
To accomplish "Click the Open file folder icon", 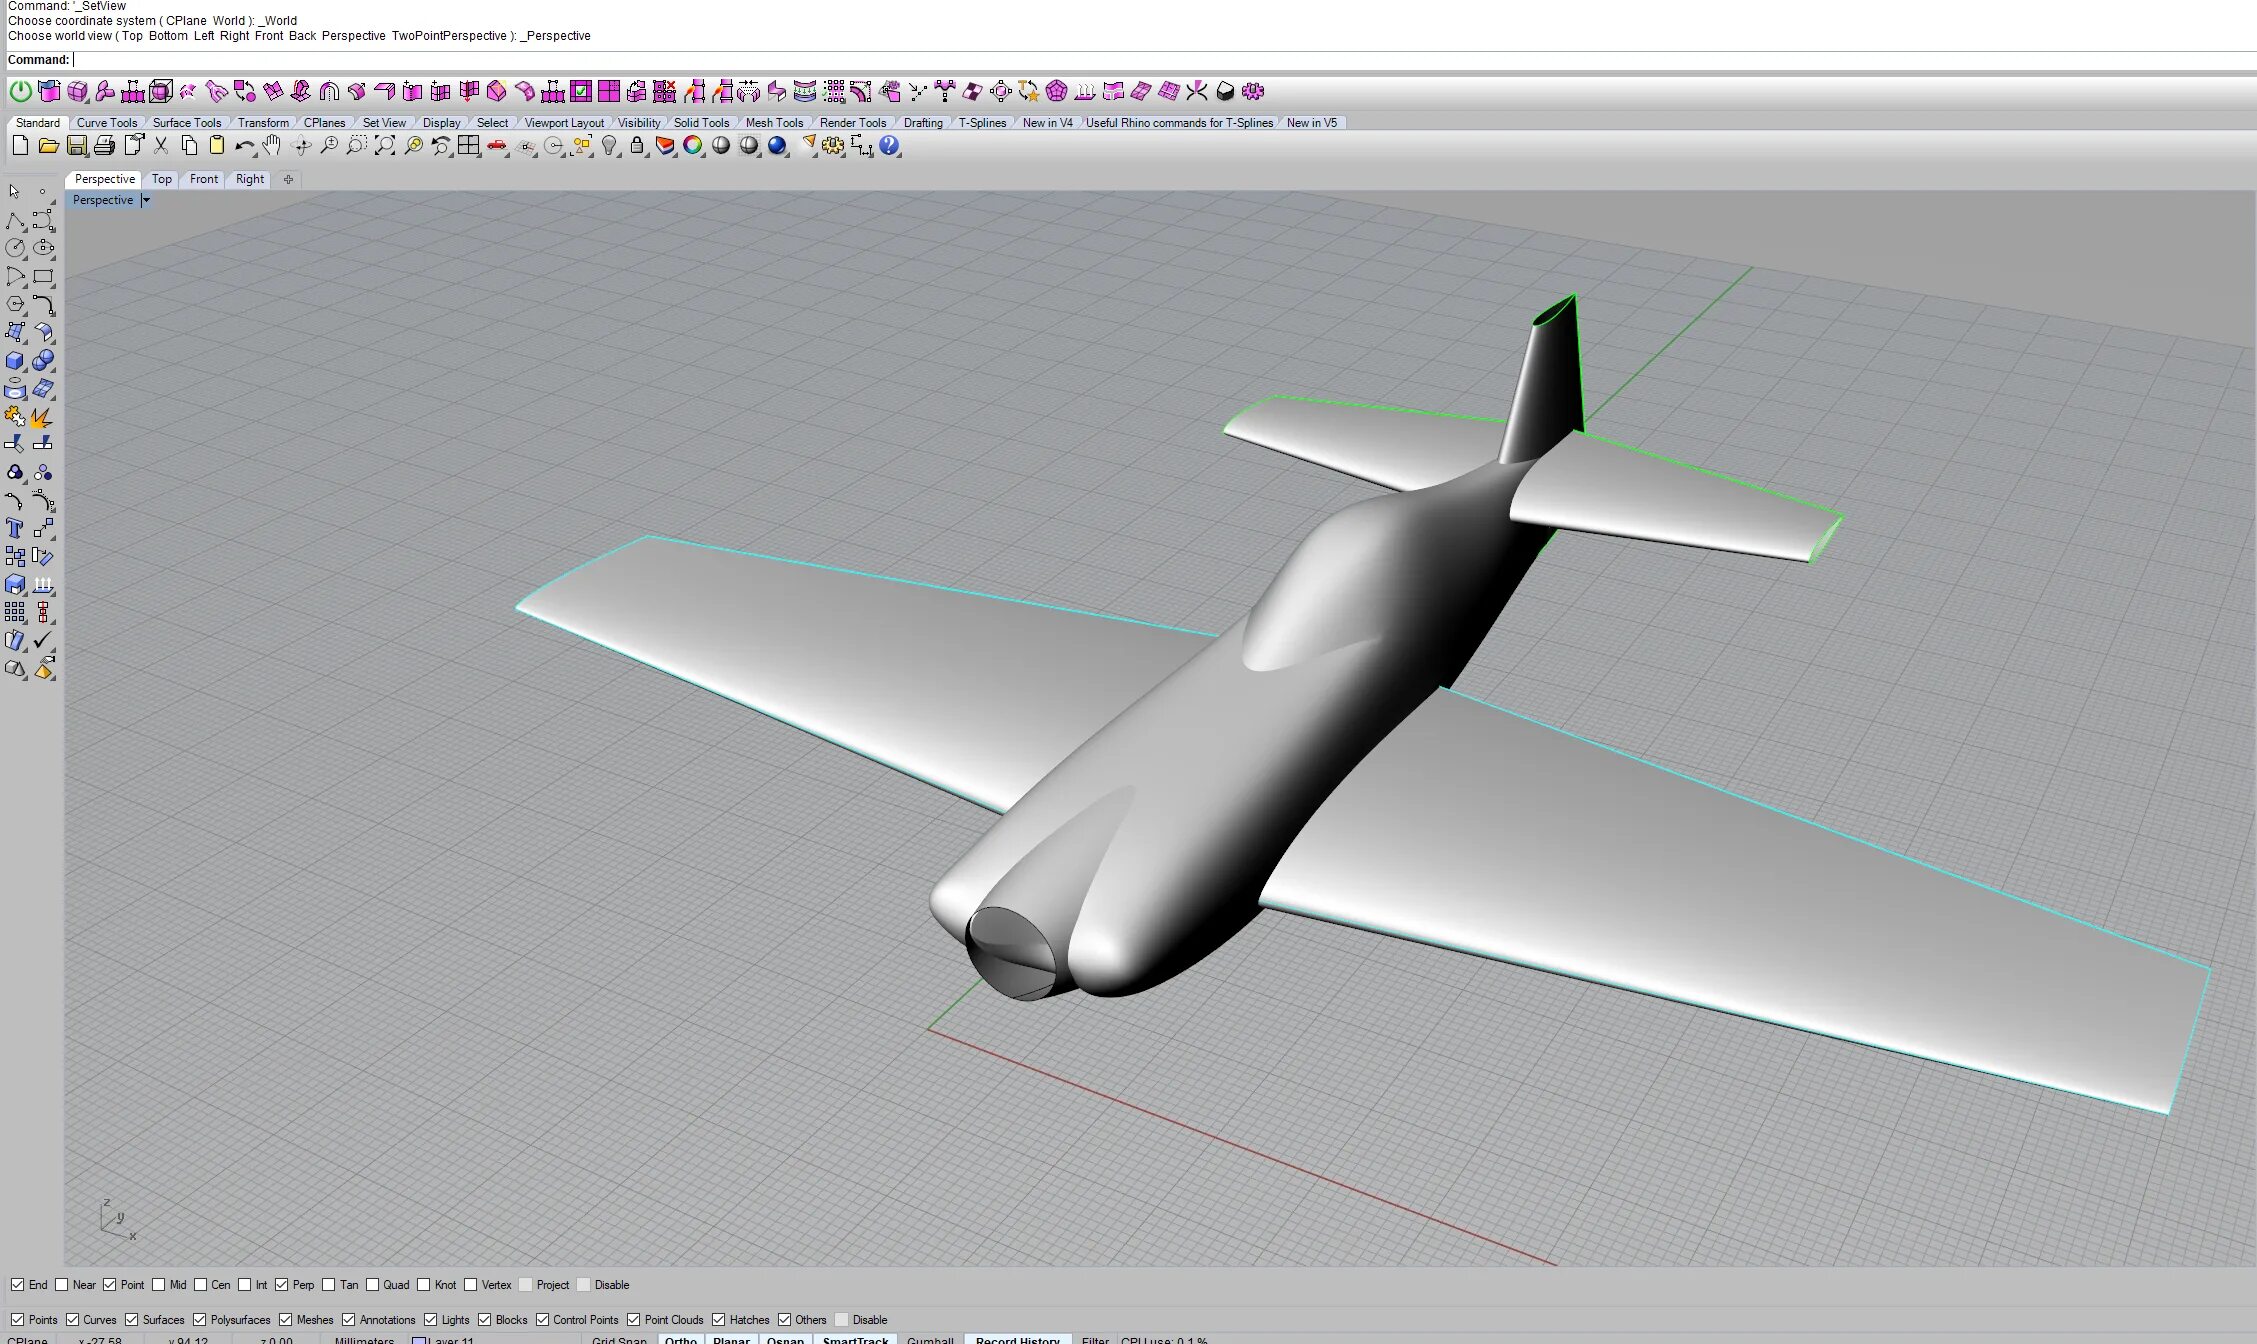I will (48, 146).
